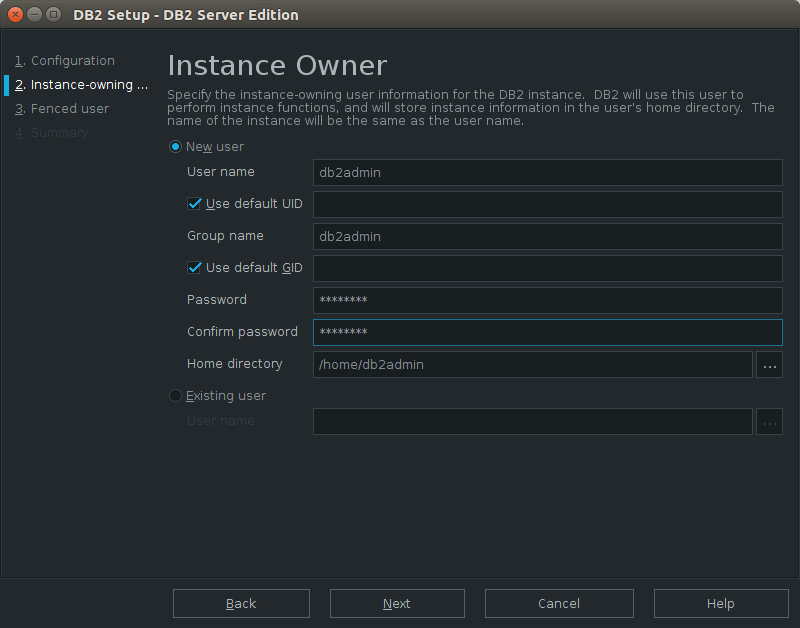Go to the Fenced user step
The width and height of the screenshot is (800, 628).
(62, 109)
